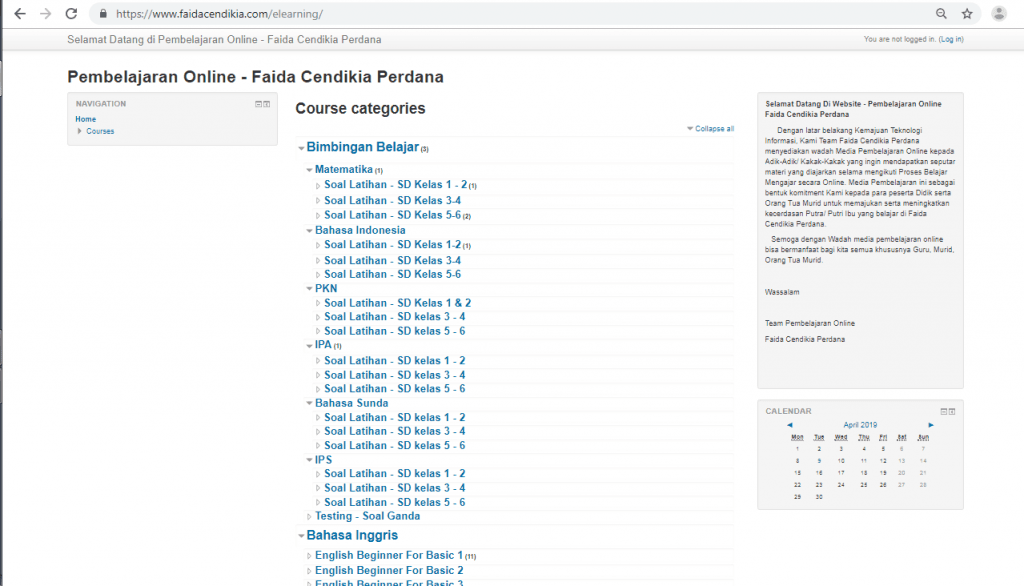Click the April 2019 calendar month link
This screenshot has height=586, width=1024.
pyautogui.click(x=860, y=425)
